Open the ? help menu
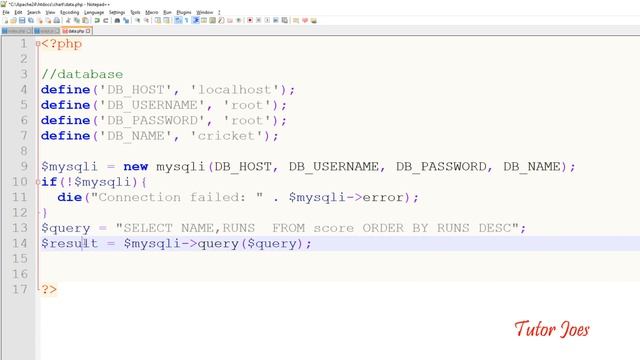 pyautogui.click(x=219, y=12)
